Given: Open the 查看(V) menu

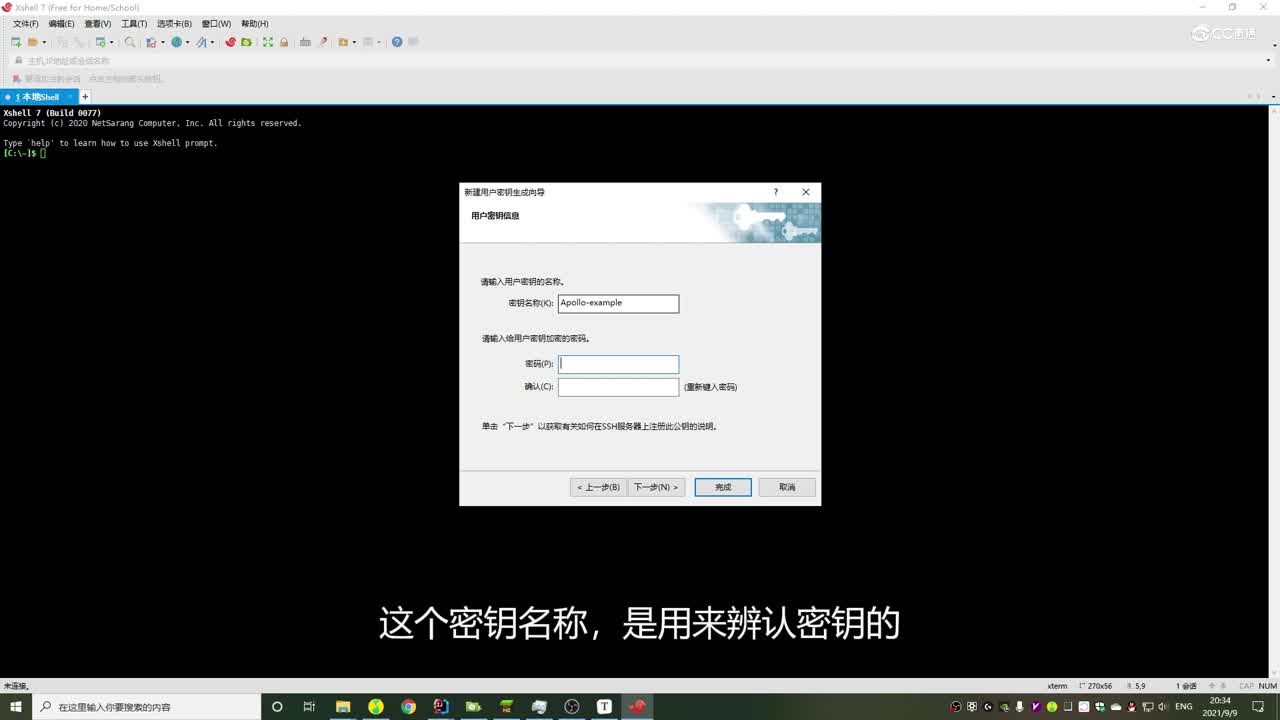Looking at the screenshot, I should tap(98, 24).
